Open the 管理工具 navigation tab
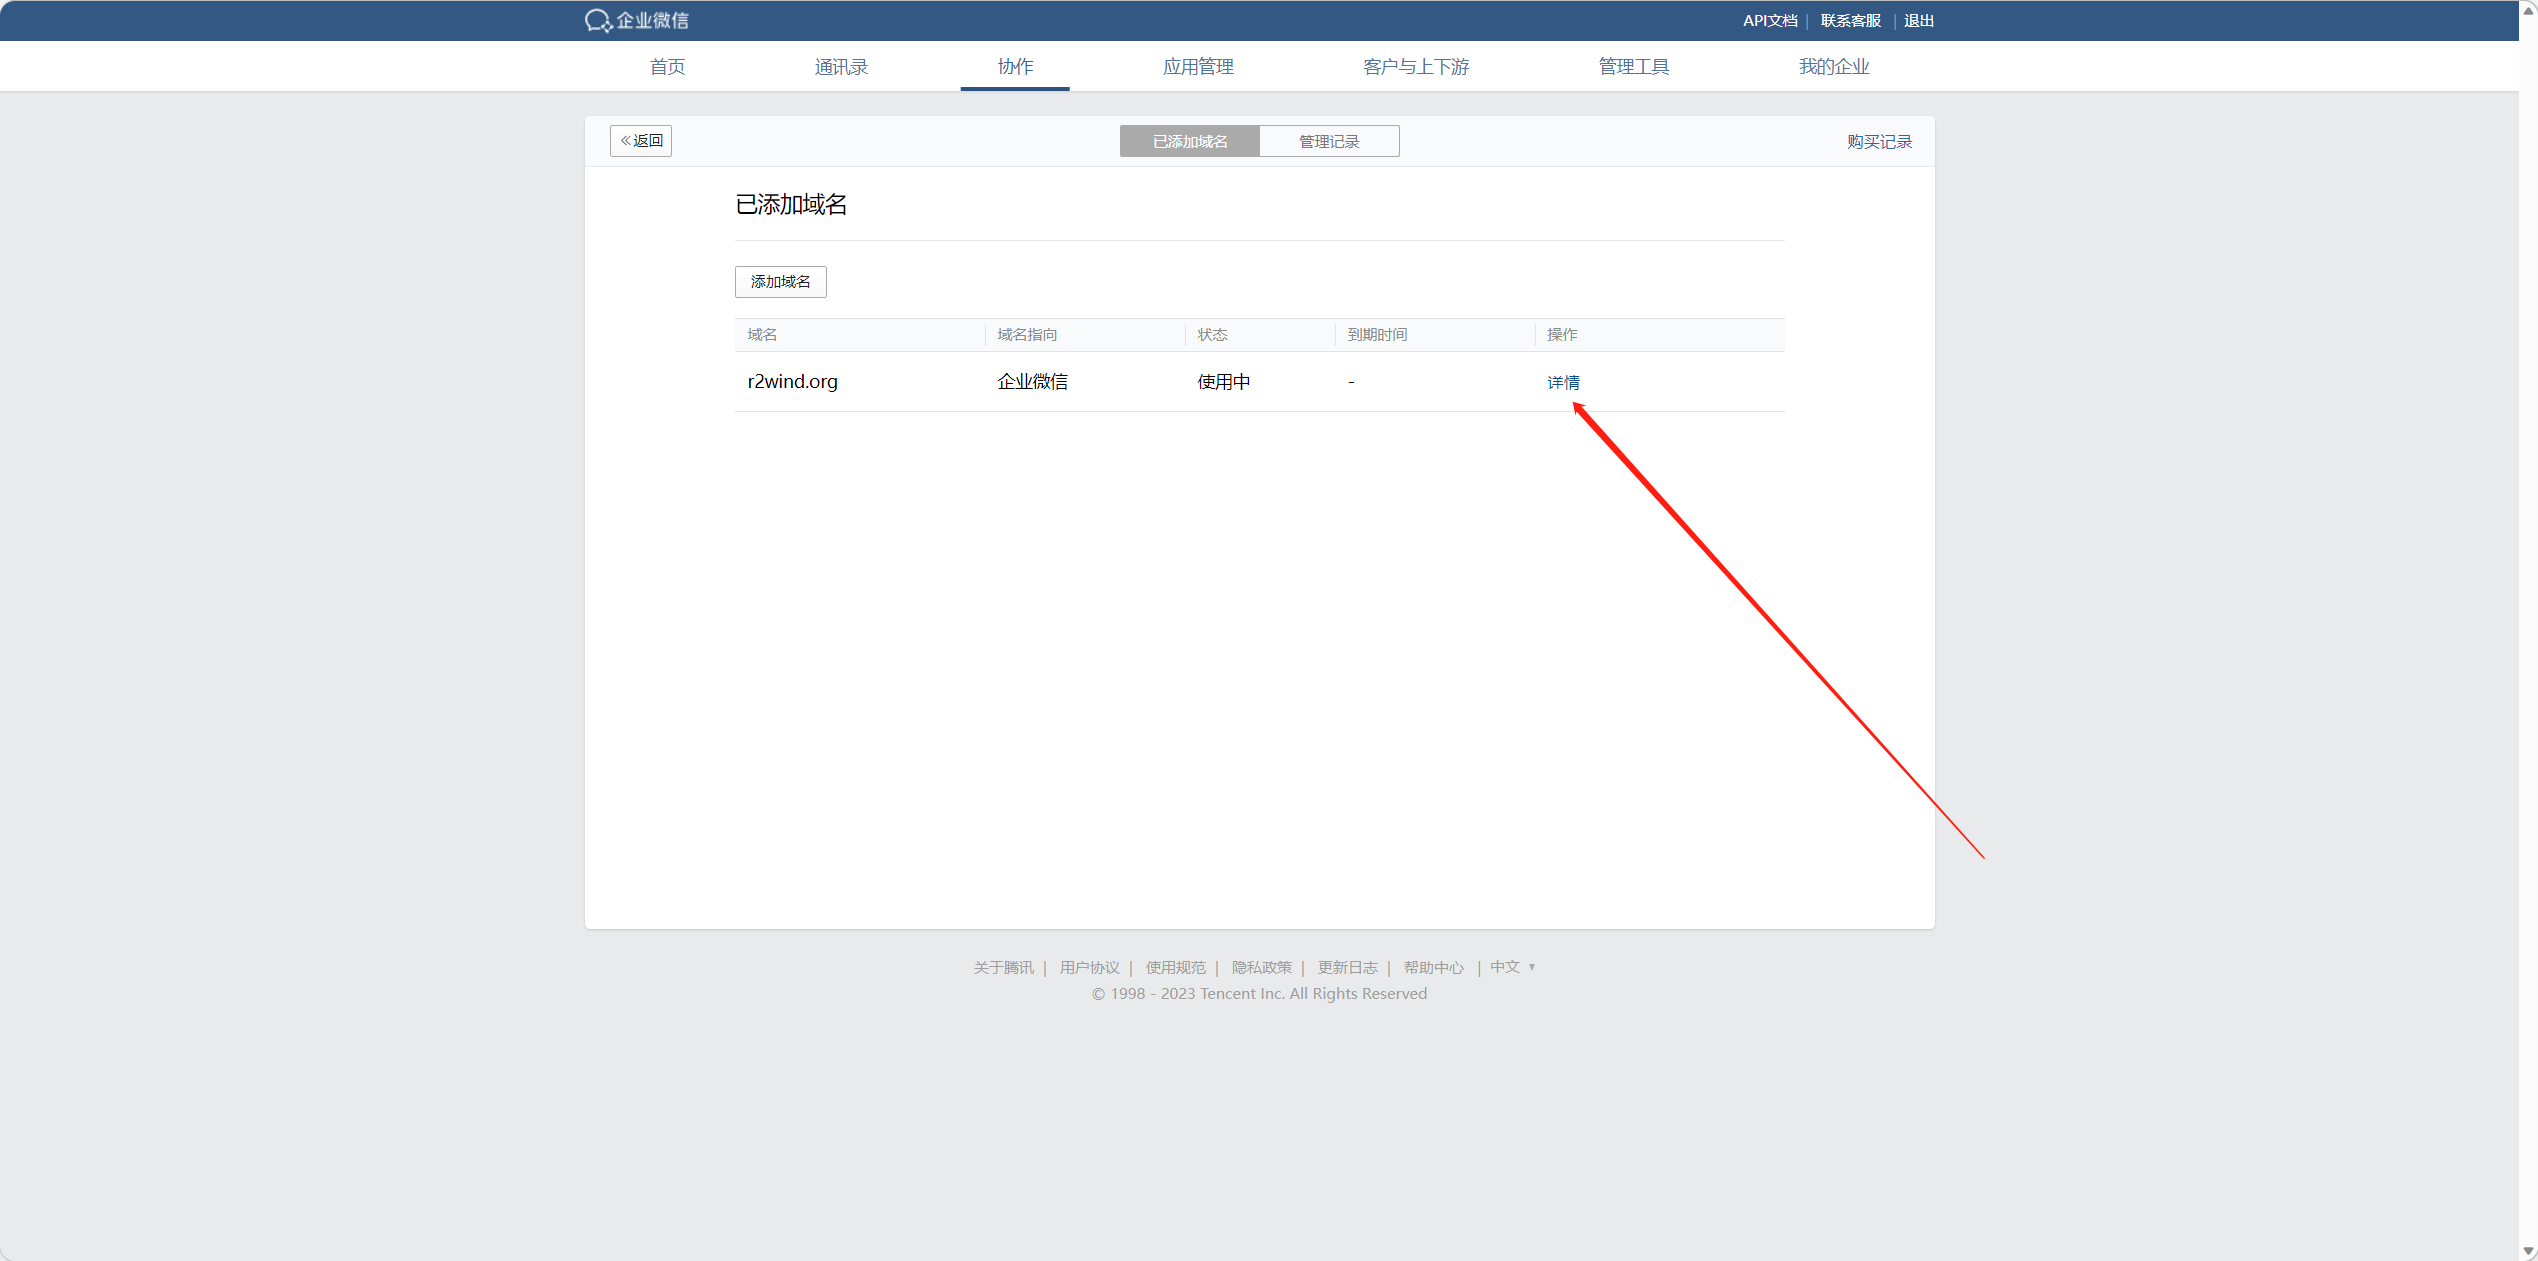Image resolution: width=2538 pixels, height=1261 pixels. click(1634, 67)
